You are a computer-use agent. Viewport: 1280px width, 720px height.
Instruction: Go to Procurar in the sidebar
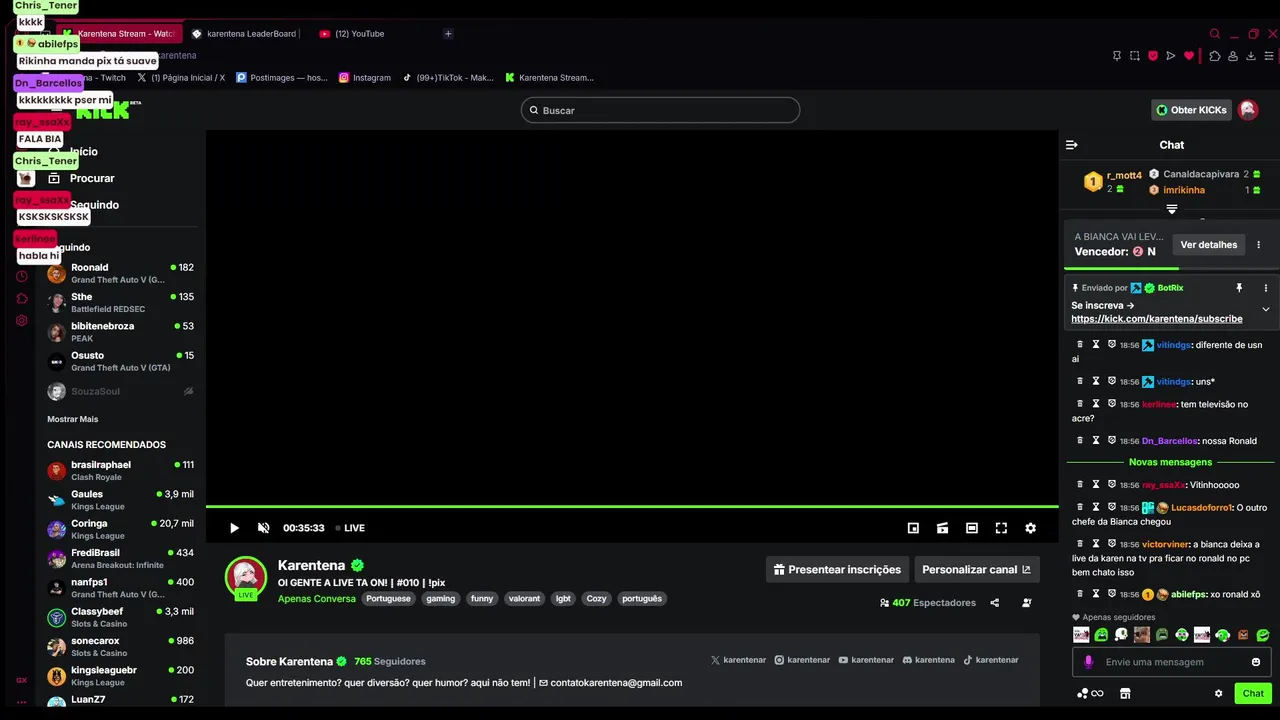(x=82, y=178)
